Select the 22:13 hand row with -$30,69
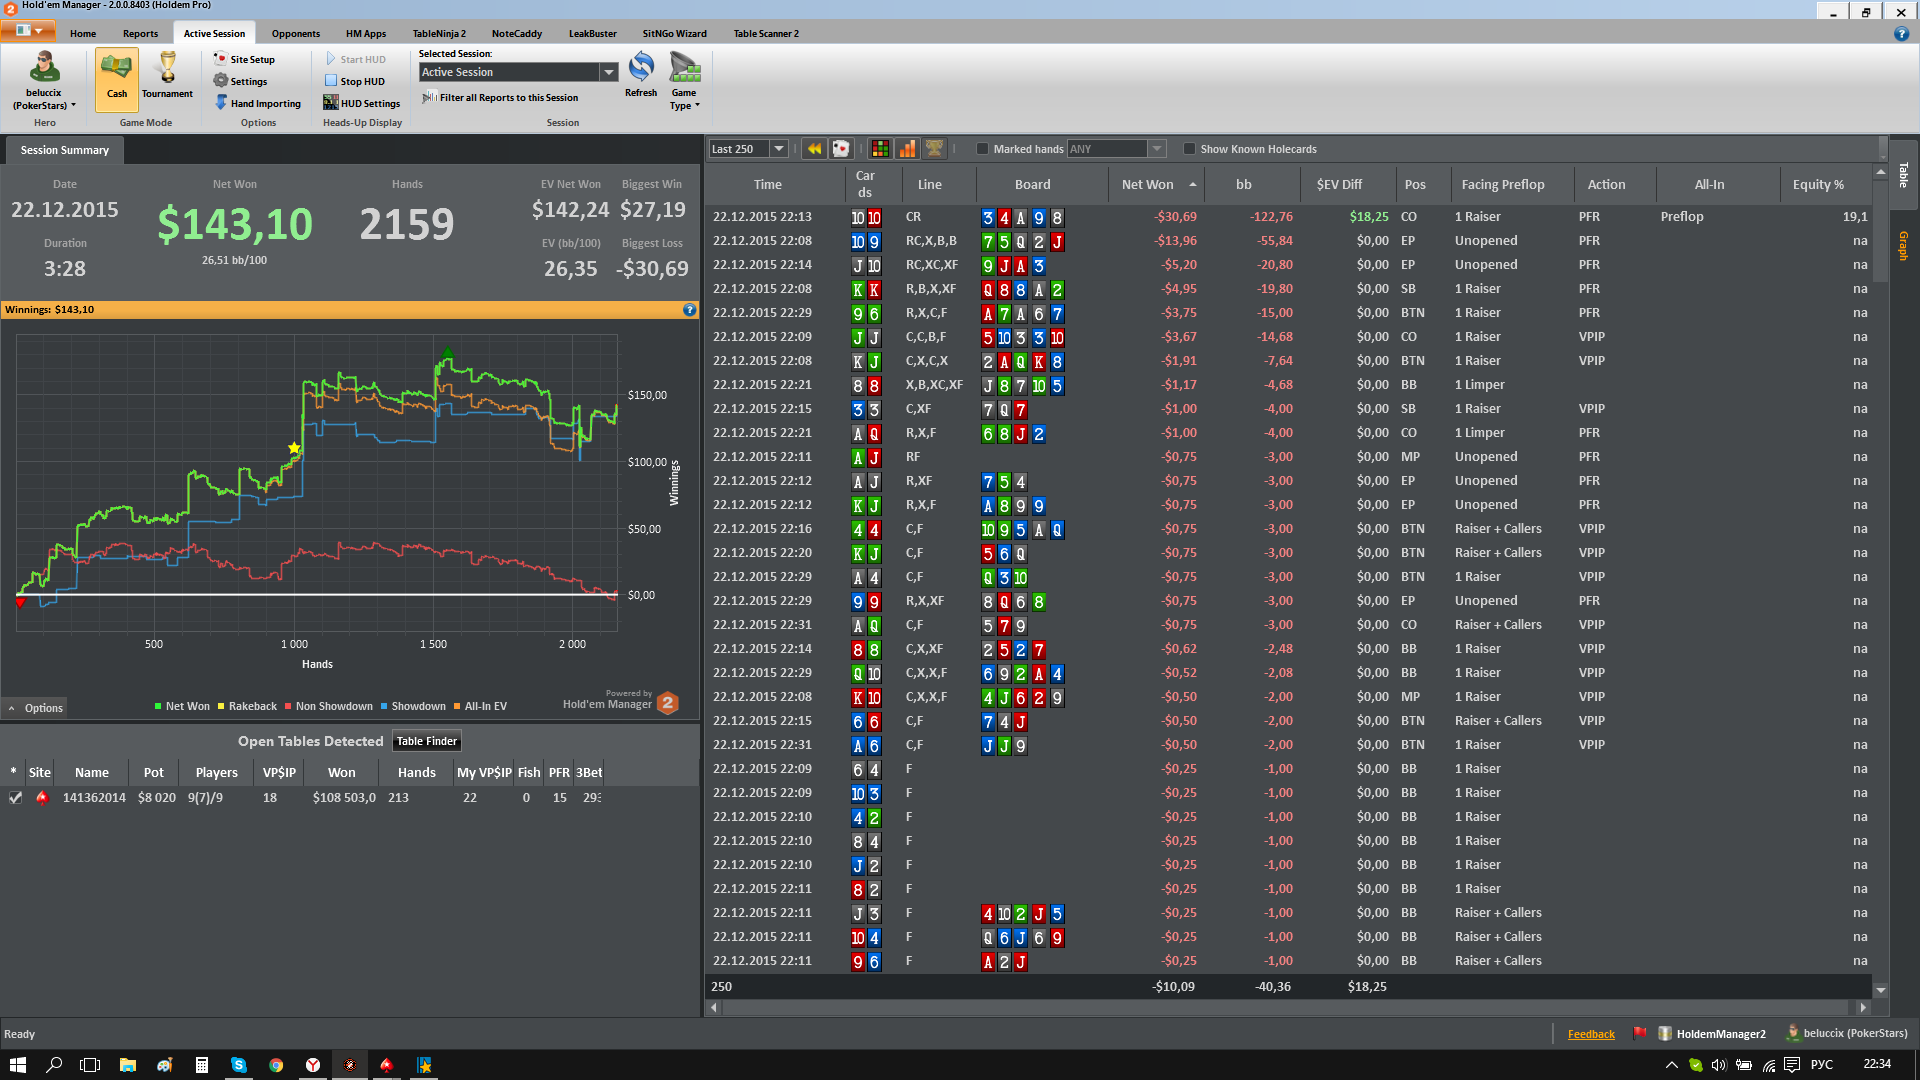 click(x=1288, y=217)
